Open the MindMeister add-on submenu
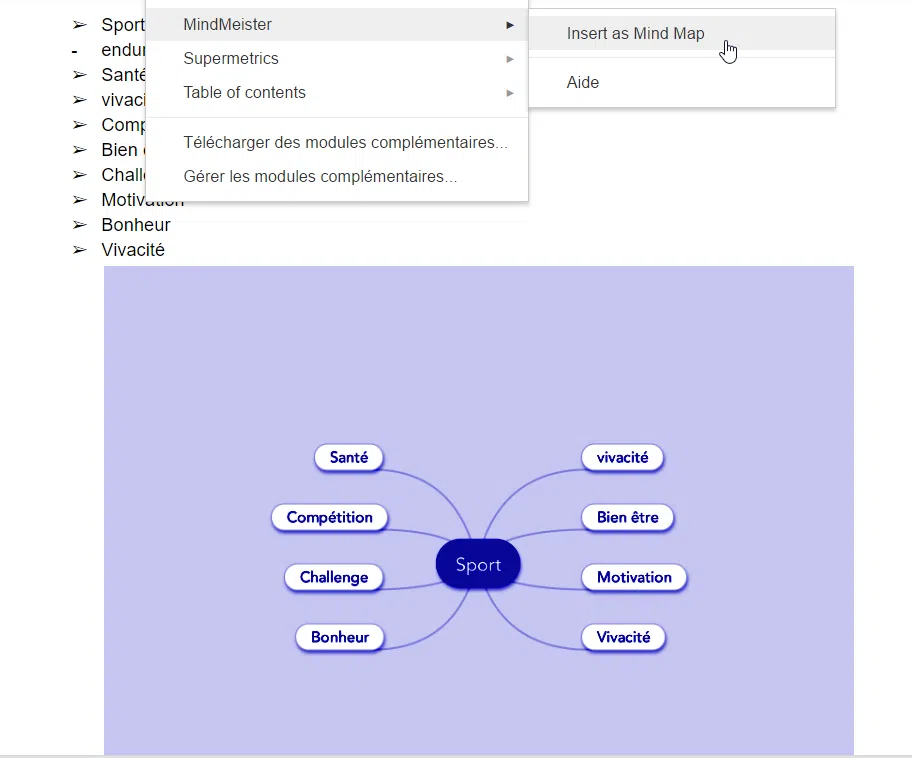Viewport: 912px width, 758px height. (337, 24)
